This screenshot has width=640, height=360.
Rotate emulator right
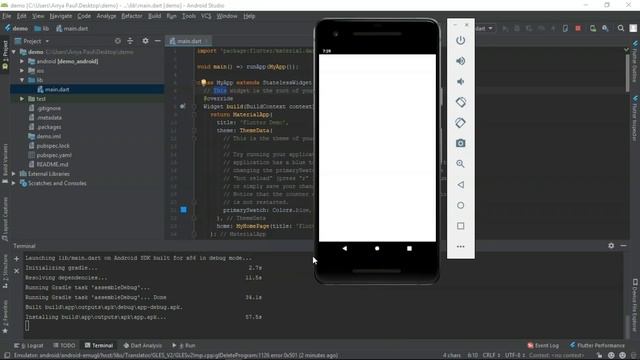(x=460, y=122)
